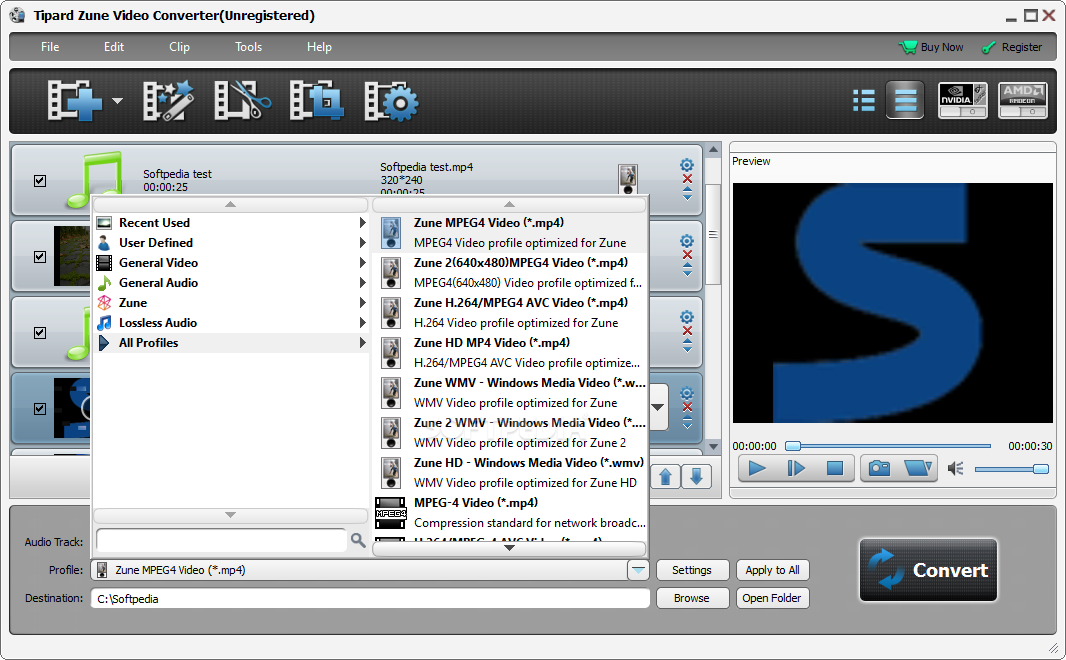Screen dimensions: 1066x660
Task: Choose Zune MPEG4 Video (*.mp4) profile
Action: click(x=510, y=233)
